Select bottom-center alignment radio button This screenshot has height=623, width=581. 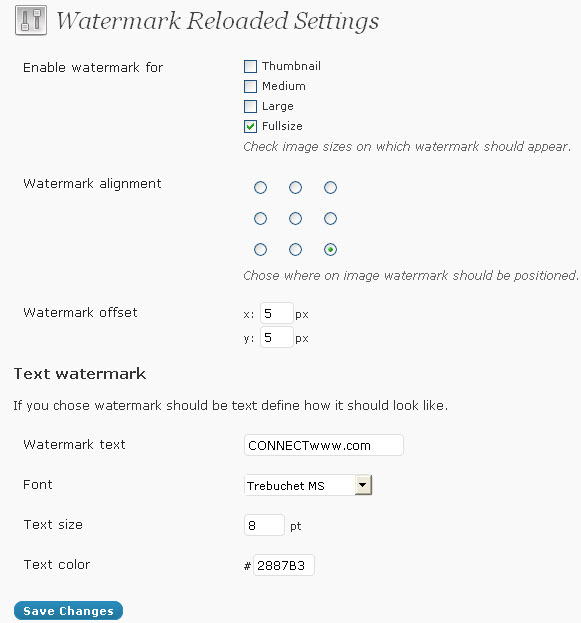pyautogui.click(x=295, y=250)
